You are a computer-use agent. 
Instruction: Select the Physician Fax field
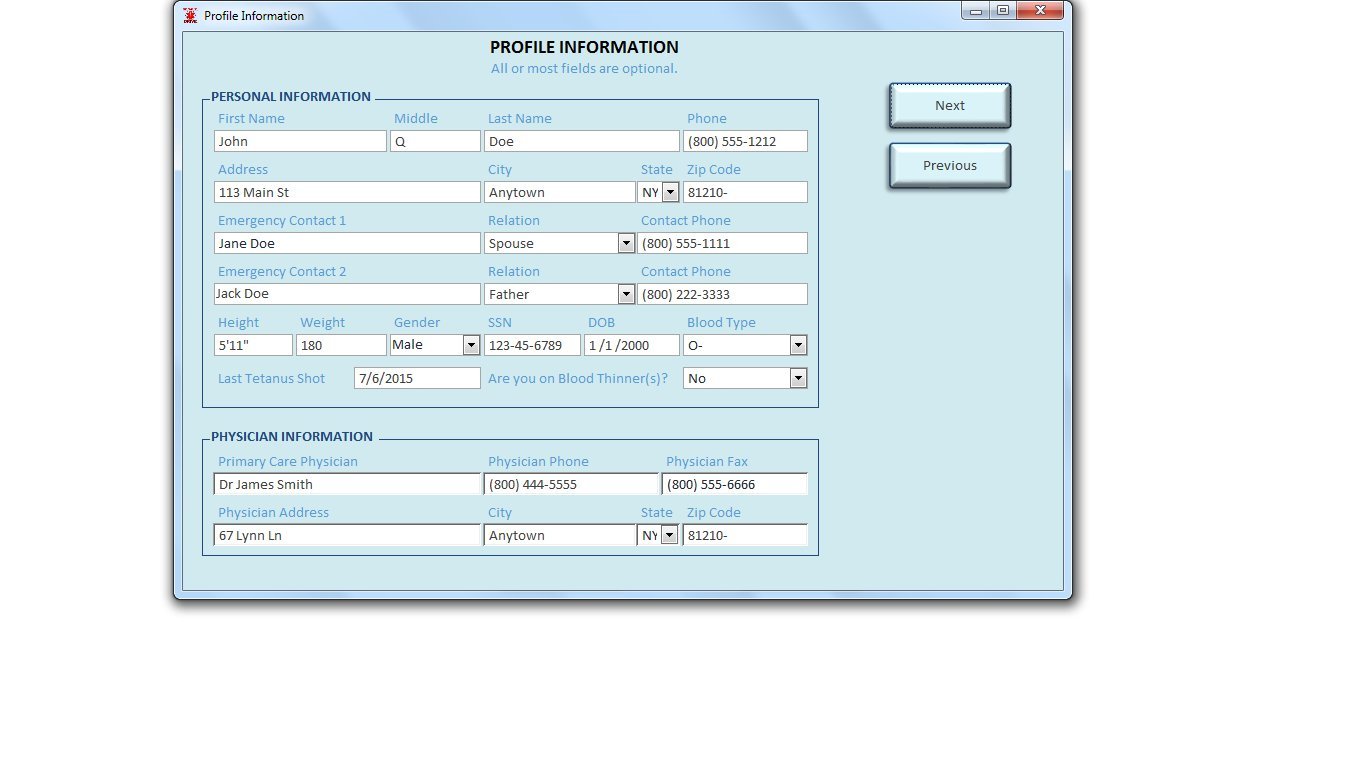[735, 484]
